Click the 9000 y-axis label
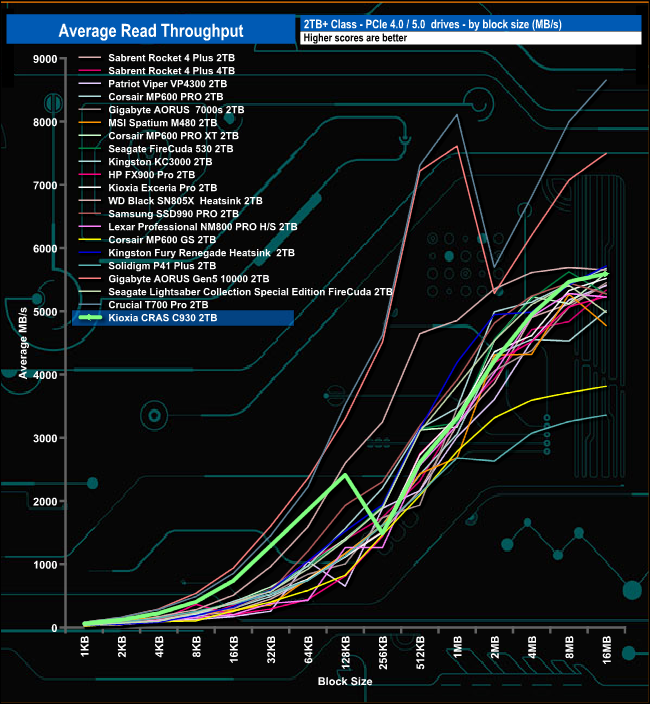 45,59
